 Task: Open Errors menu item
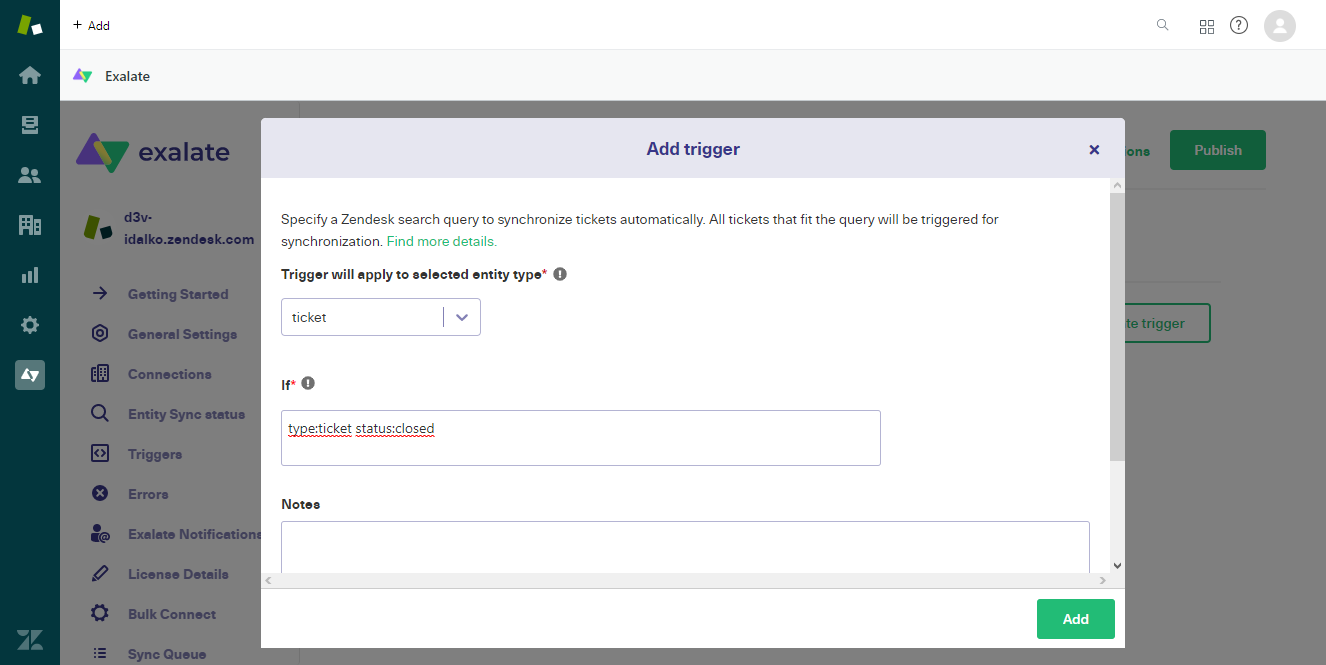(x=148, y=494)
